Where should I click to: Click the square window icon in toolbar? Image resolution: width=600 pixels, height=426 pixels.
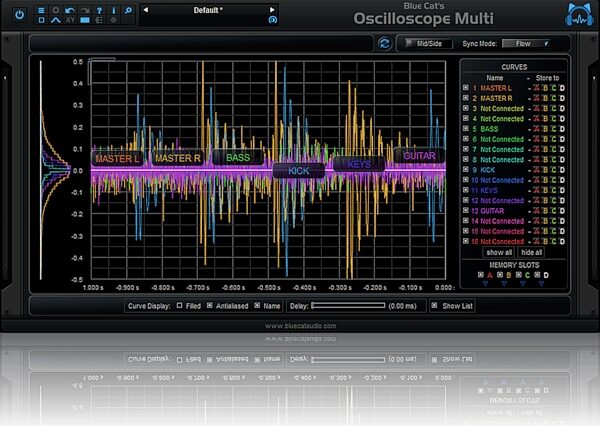point(41,20)
